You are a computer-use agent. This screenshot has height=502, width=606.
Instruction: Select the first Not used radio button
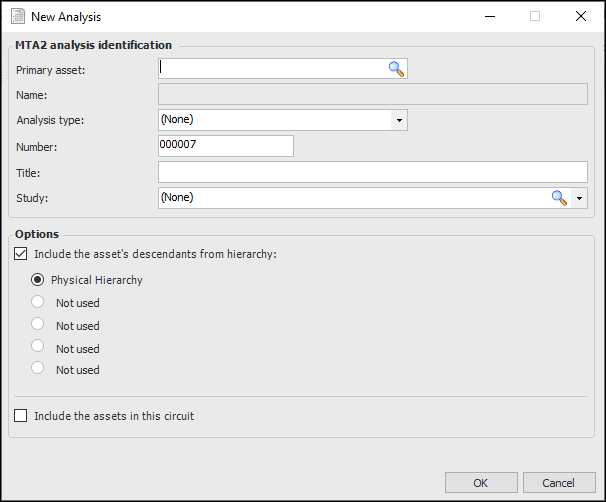38,302
